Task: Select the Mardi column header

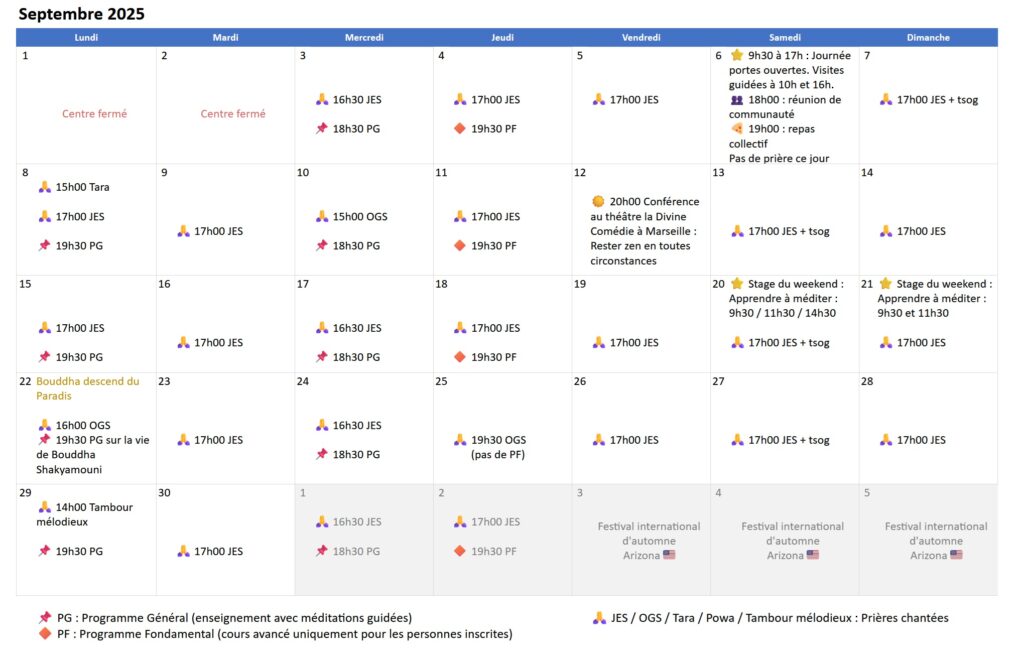Action: (x=225, y=37)
